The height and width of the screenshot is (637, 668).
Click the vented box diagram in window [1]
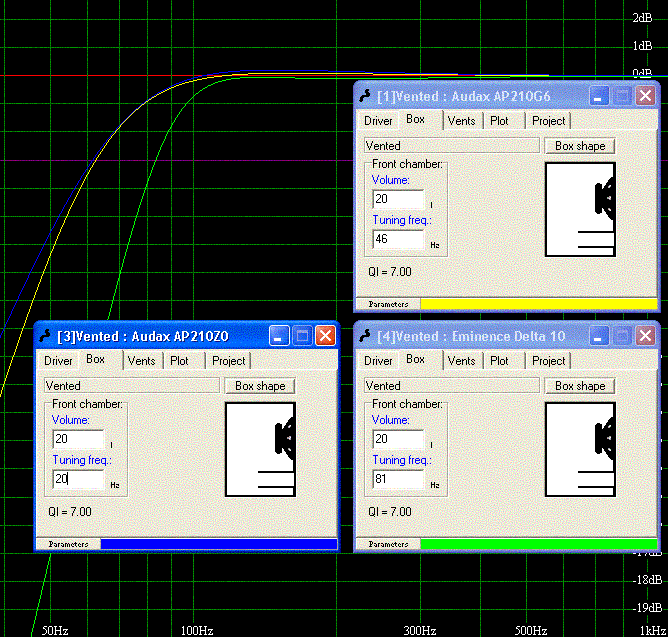click(580, 209)
